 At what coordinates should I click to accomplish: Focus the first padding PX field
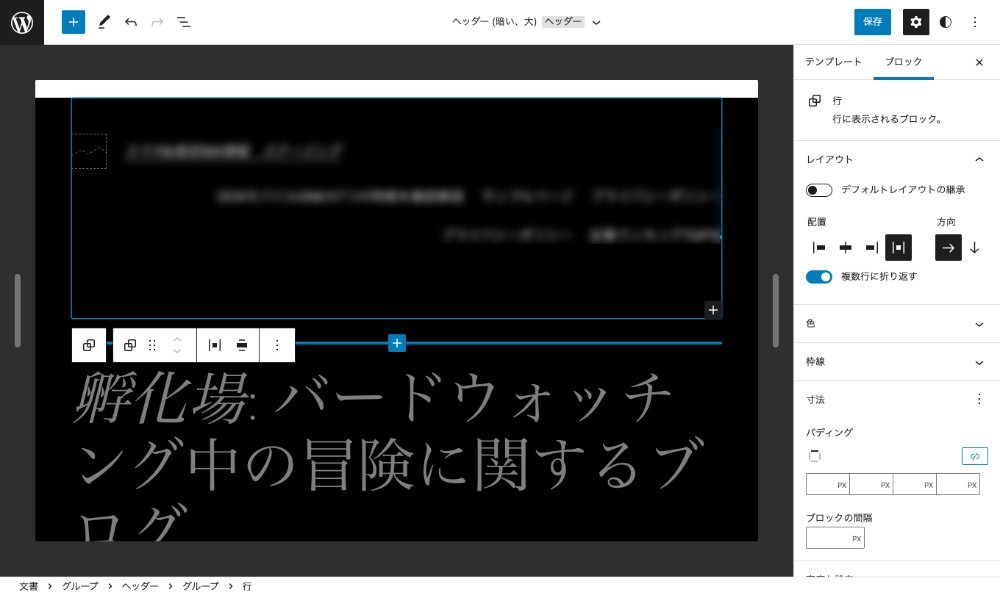pyautogui.click(x=828, y=485)
